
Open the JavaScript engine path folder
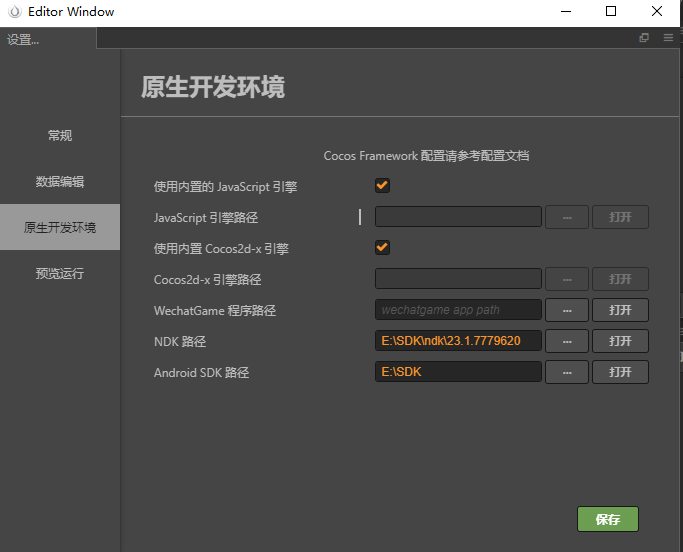[620, 217]
